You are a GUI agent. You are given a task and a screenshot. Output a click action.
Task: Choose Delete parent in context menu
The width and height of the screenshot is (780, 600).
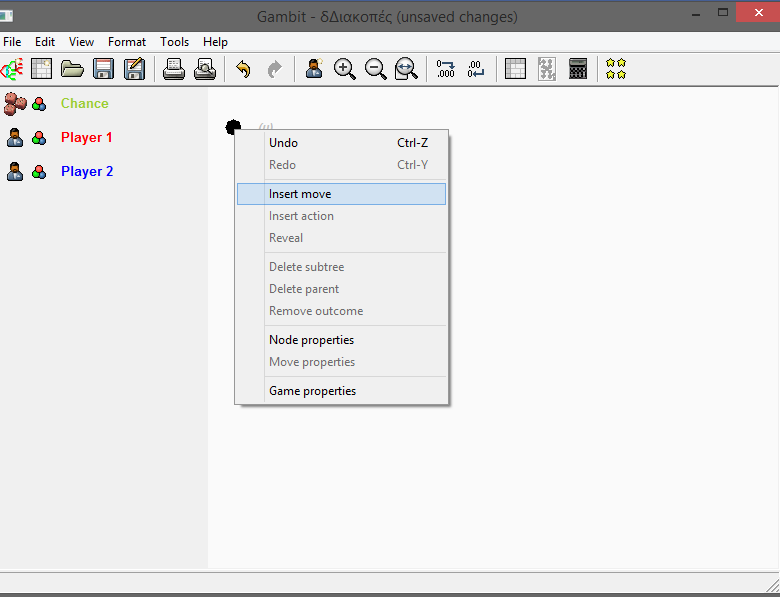point(341,289)
